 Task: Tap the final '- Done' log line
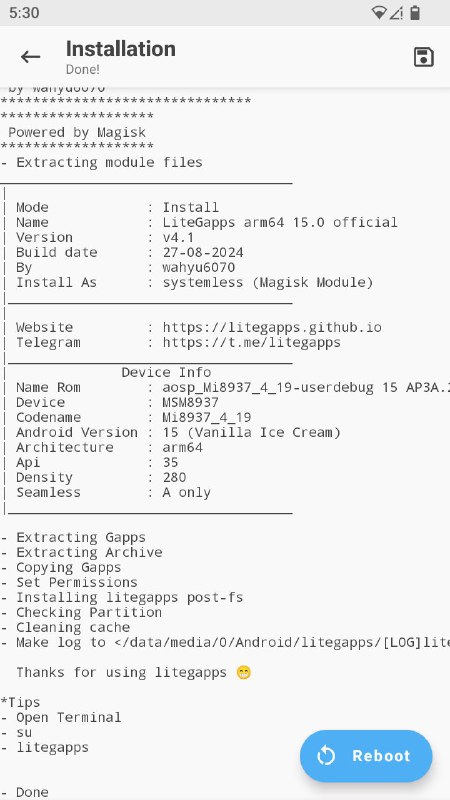24,792
